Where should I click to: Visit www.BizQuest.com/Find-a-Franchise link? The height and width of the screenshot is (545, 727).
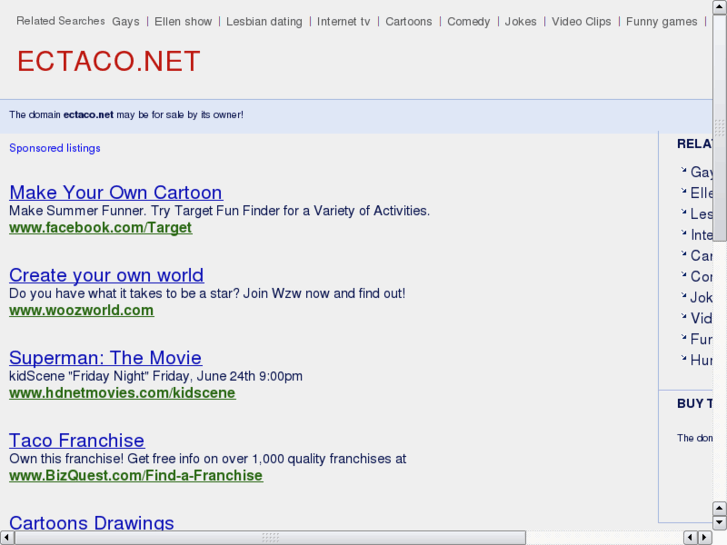click(136, 475)
